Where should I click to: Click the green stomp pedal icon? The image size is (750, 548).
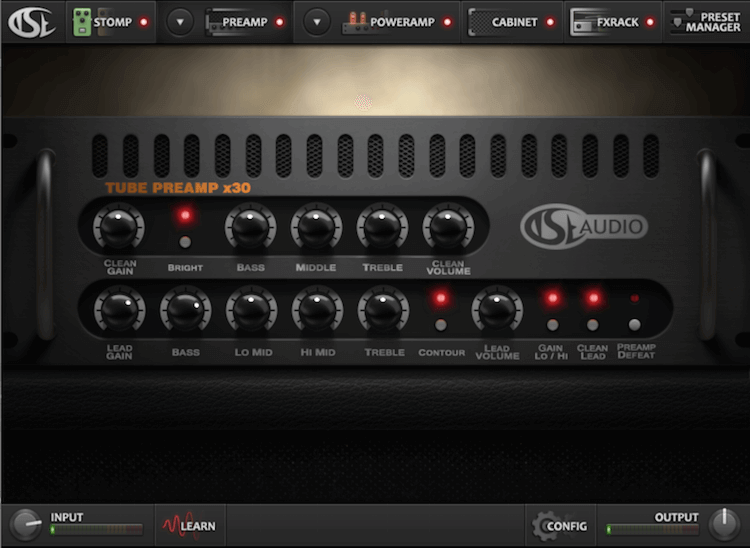click(x=82, y=22)
